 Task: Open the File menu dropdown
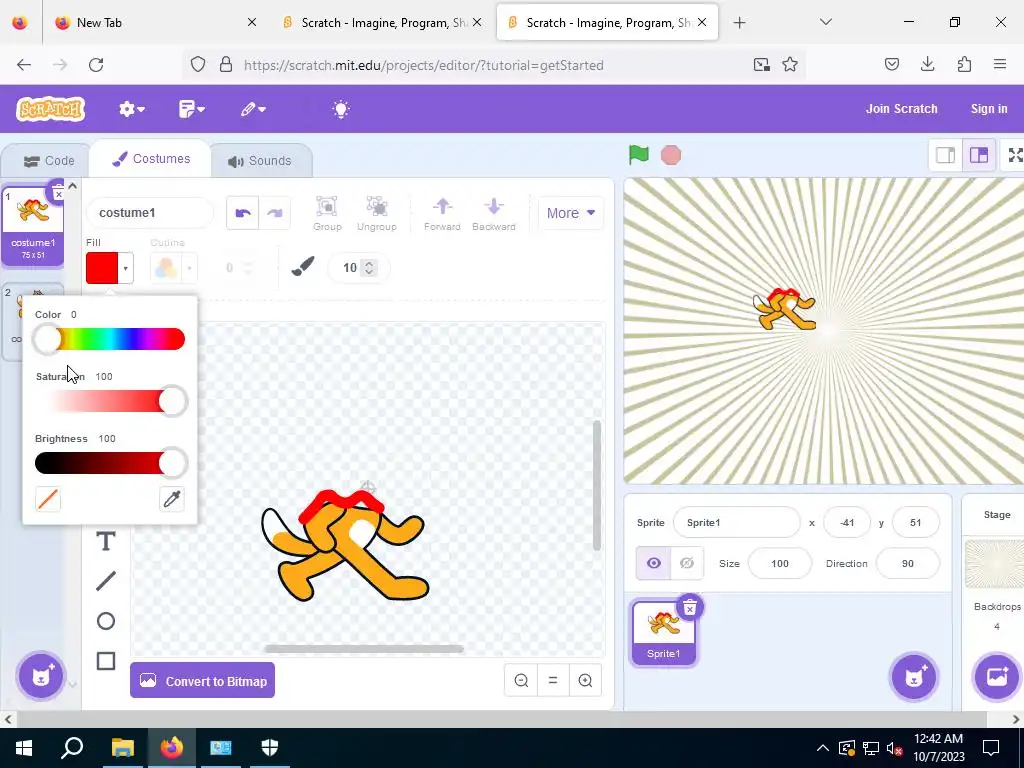pyautogui.click(x=192, y=109)
